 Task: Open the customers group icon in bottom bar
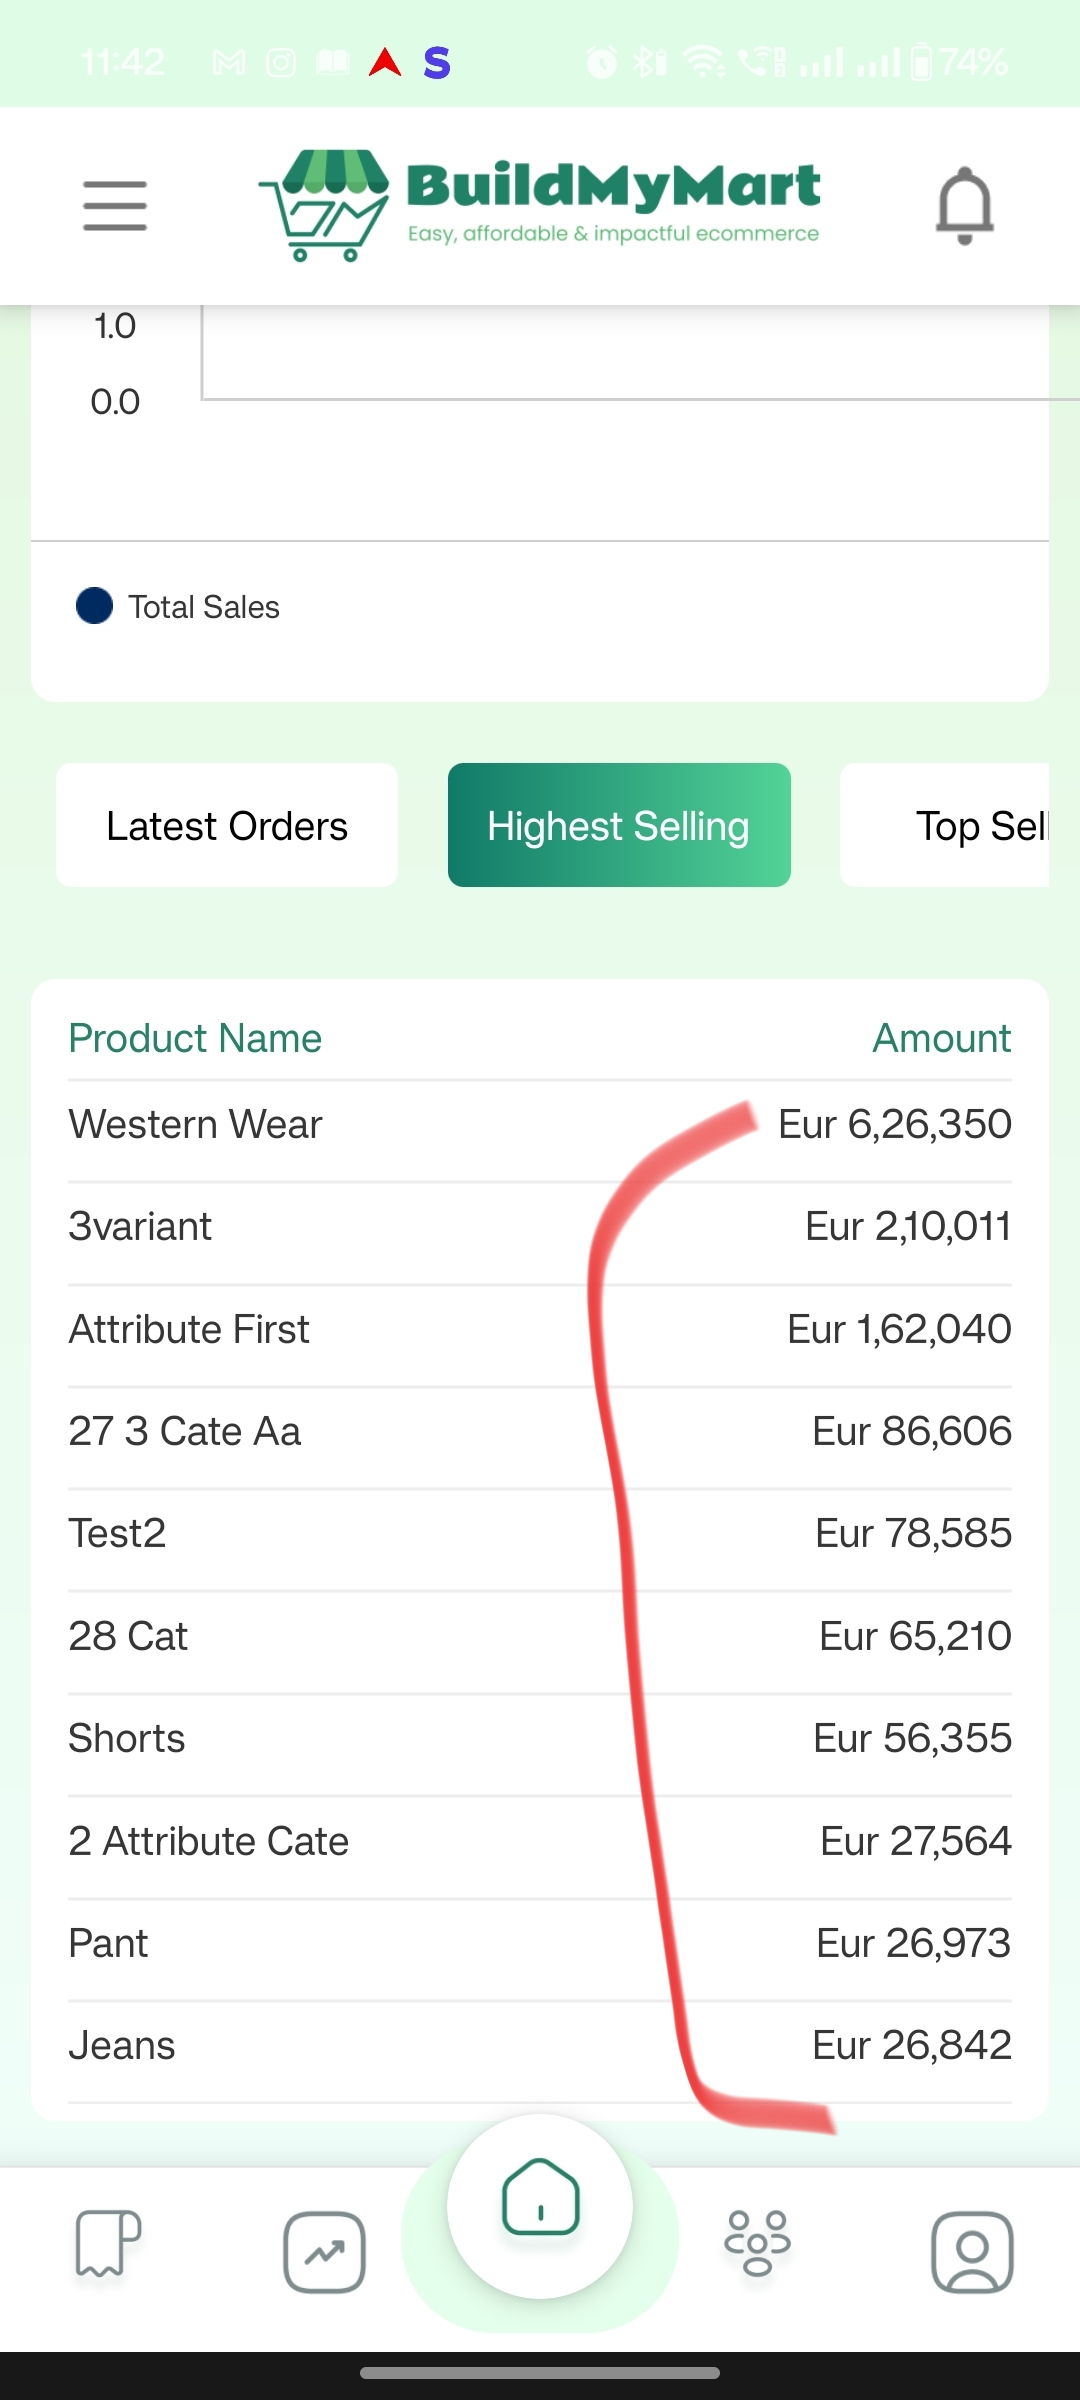click(x=757, y=2242)
